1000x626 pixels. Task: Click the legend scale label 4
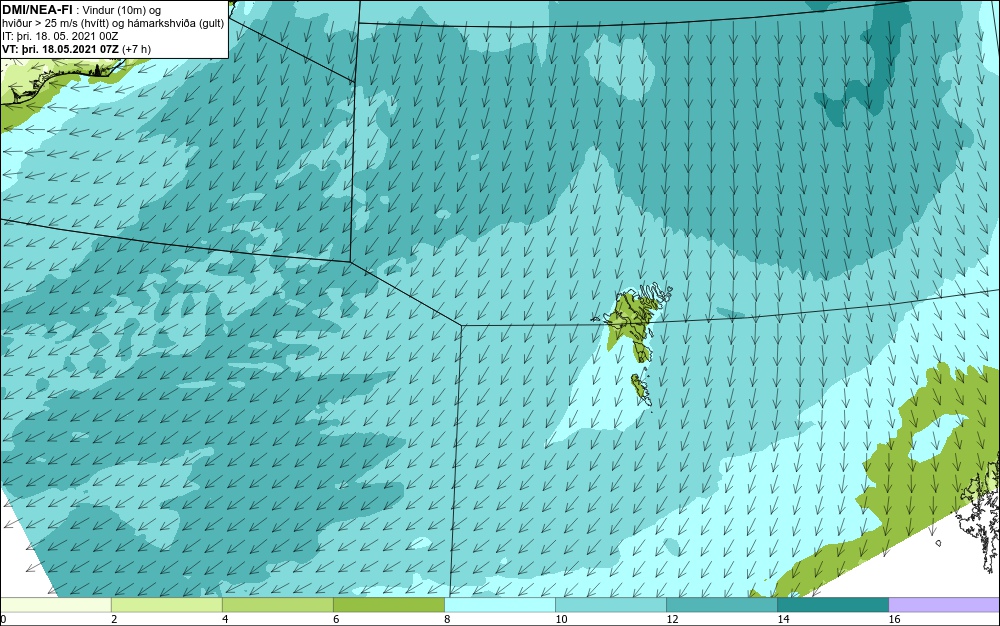[x=225, y=619]
